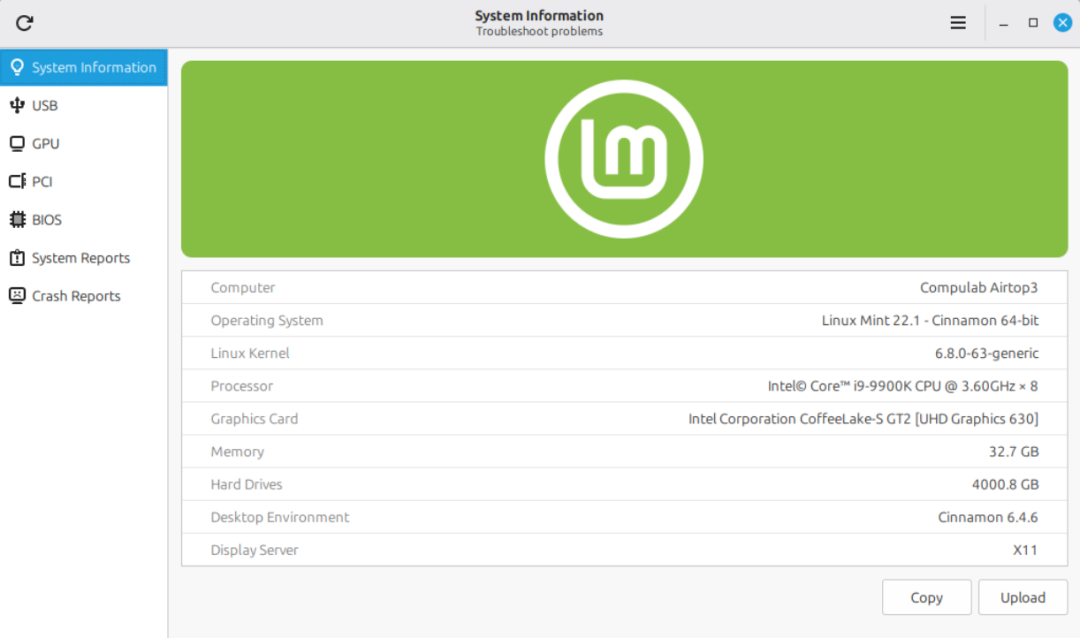The image size is (1080, 638).
Task: Click the 'Computer' row label
Action: coord(242,287)
